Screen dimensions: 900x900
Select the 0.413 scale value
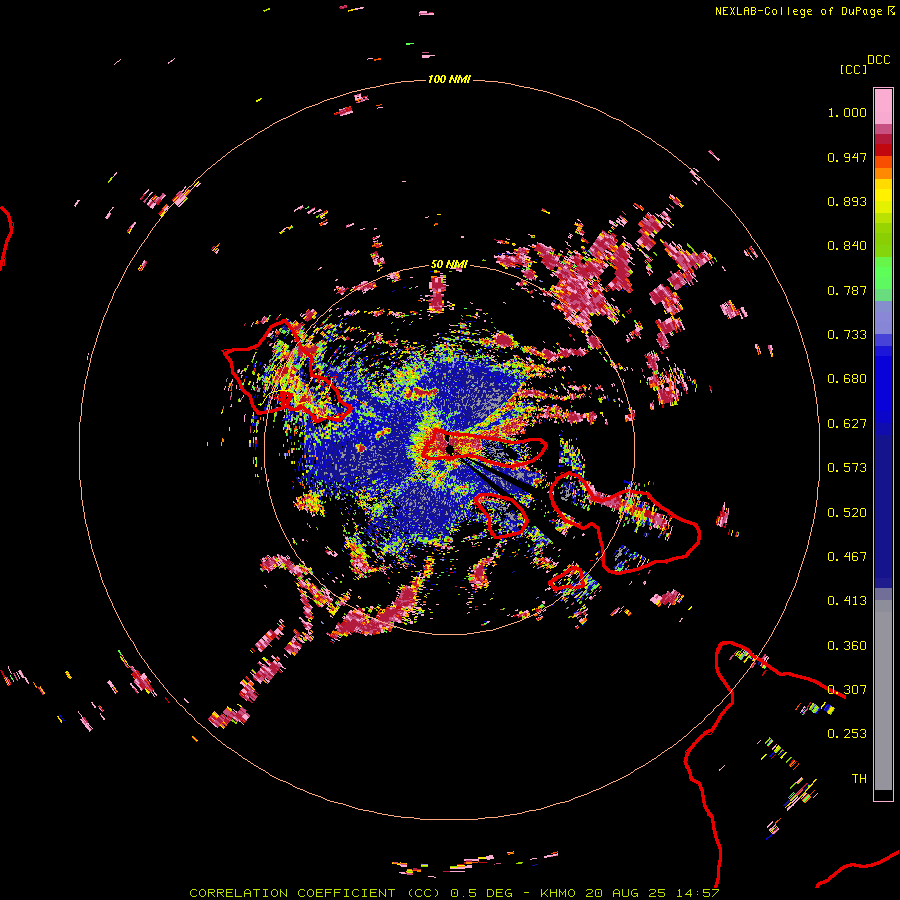point(847,601)
